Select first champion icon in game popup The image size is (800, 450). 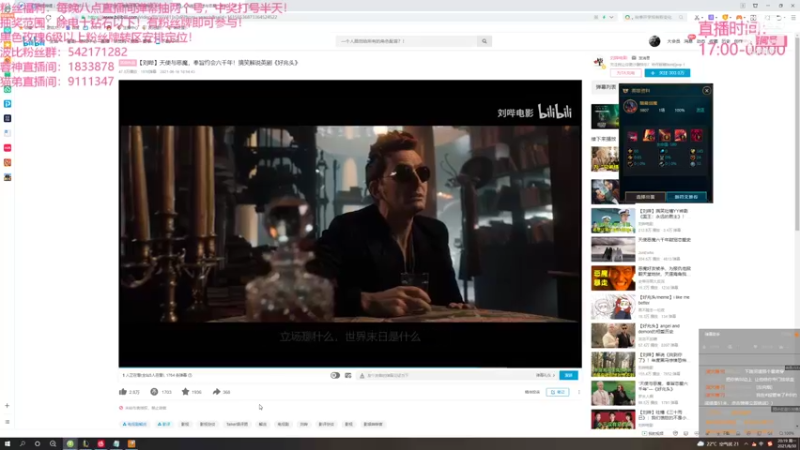tap(633, 136)
